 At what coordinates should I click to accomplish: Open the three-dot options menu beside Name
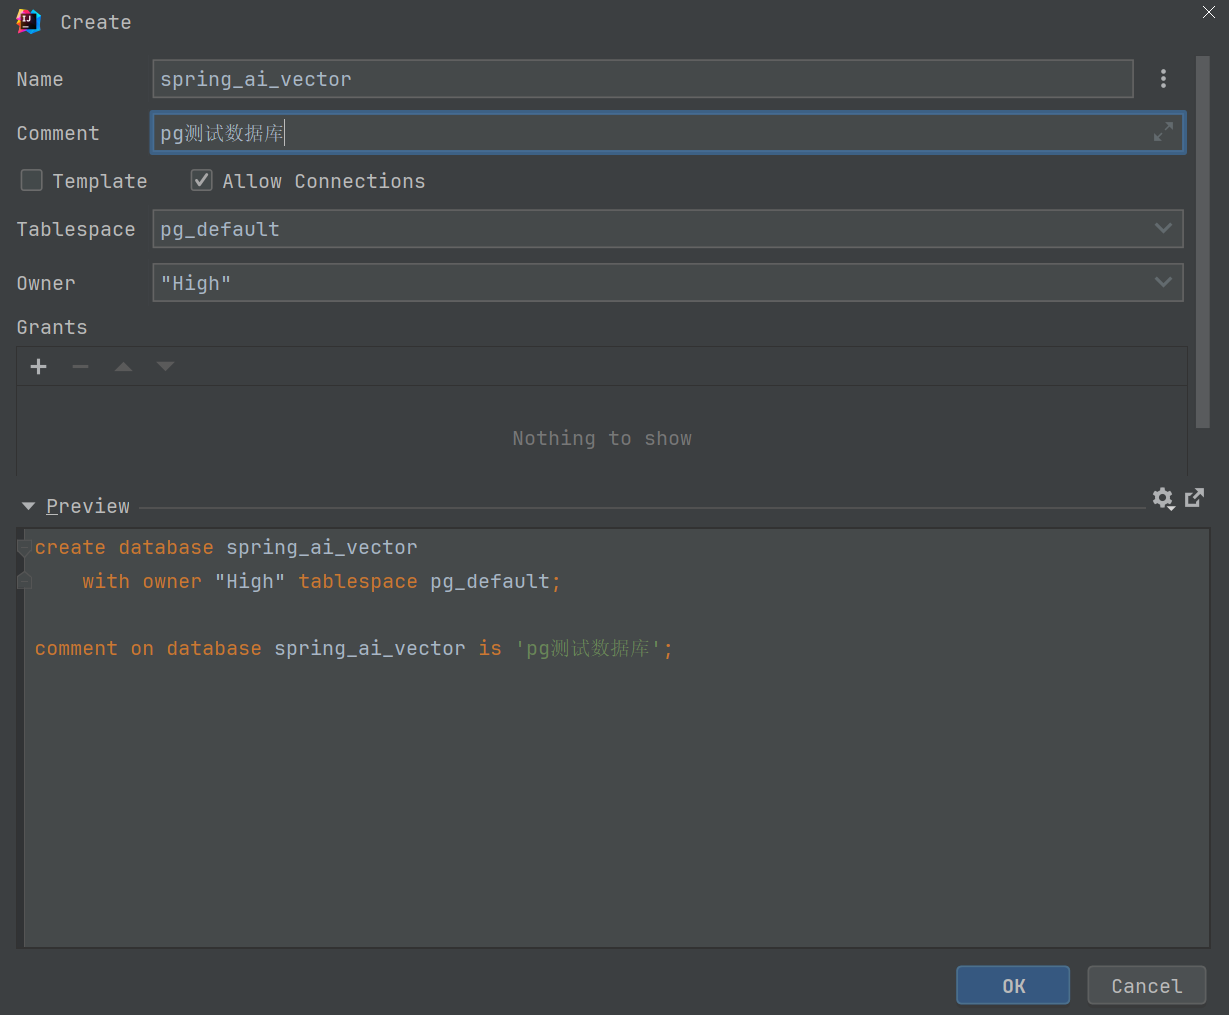coord(1163,79)
